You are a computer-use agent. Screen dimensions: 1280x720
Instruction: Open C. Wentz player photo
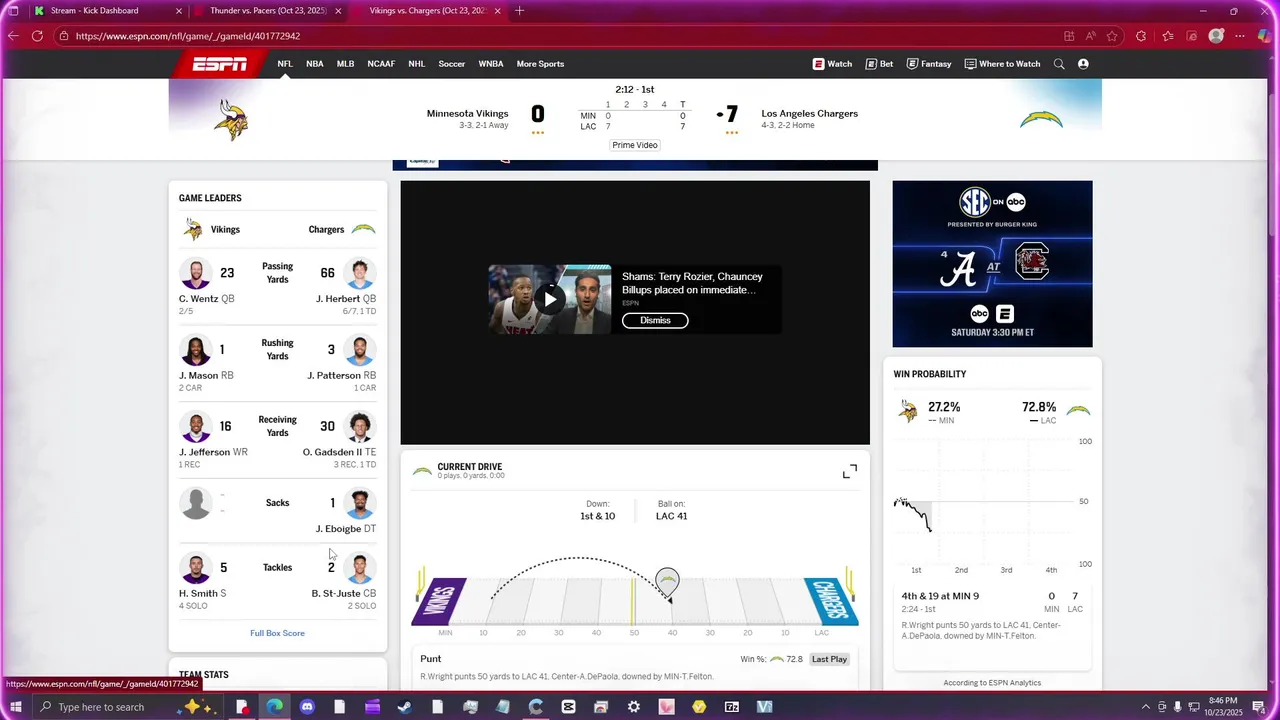click(196, 273)
